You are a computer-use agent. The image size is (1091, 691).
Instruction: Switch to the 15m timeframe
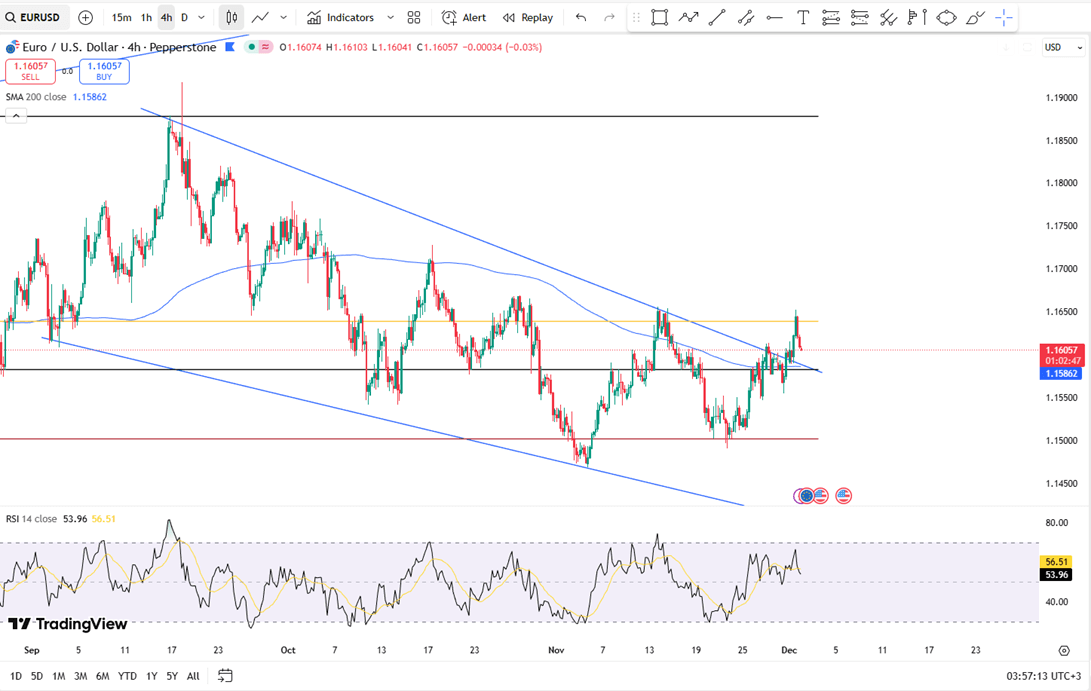[x=121, y=17]
